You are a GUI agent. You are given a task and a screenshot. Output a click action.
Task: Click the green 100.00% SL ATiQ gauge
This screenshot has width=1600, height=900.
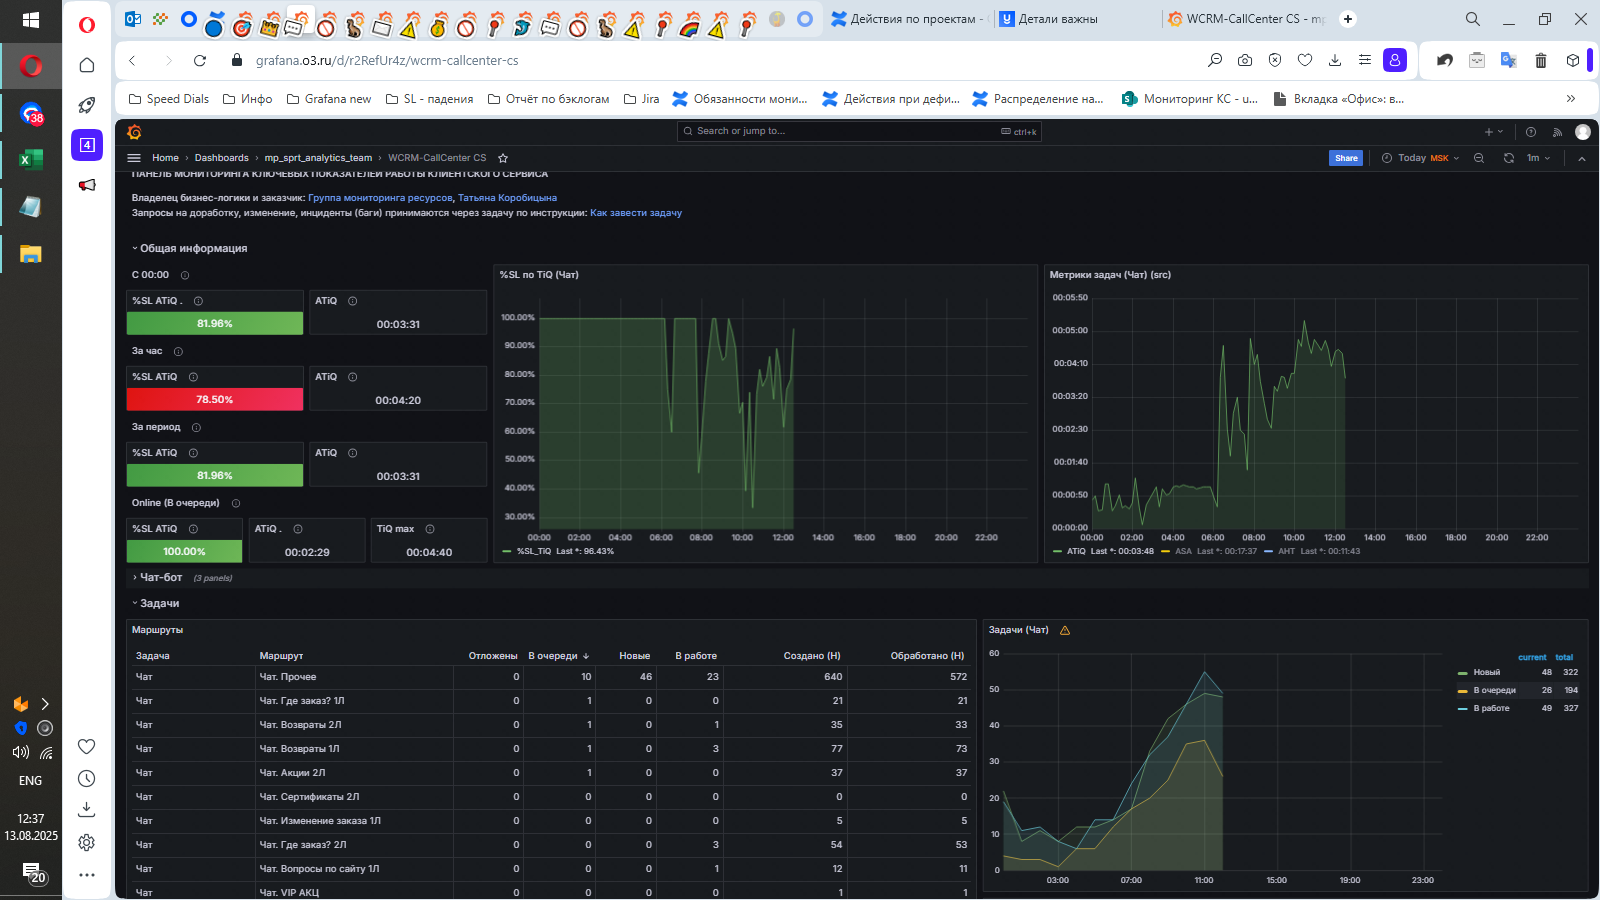184,551
